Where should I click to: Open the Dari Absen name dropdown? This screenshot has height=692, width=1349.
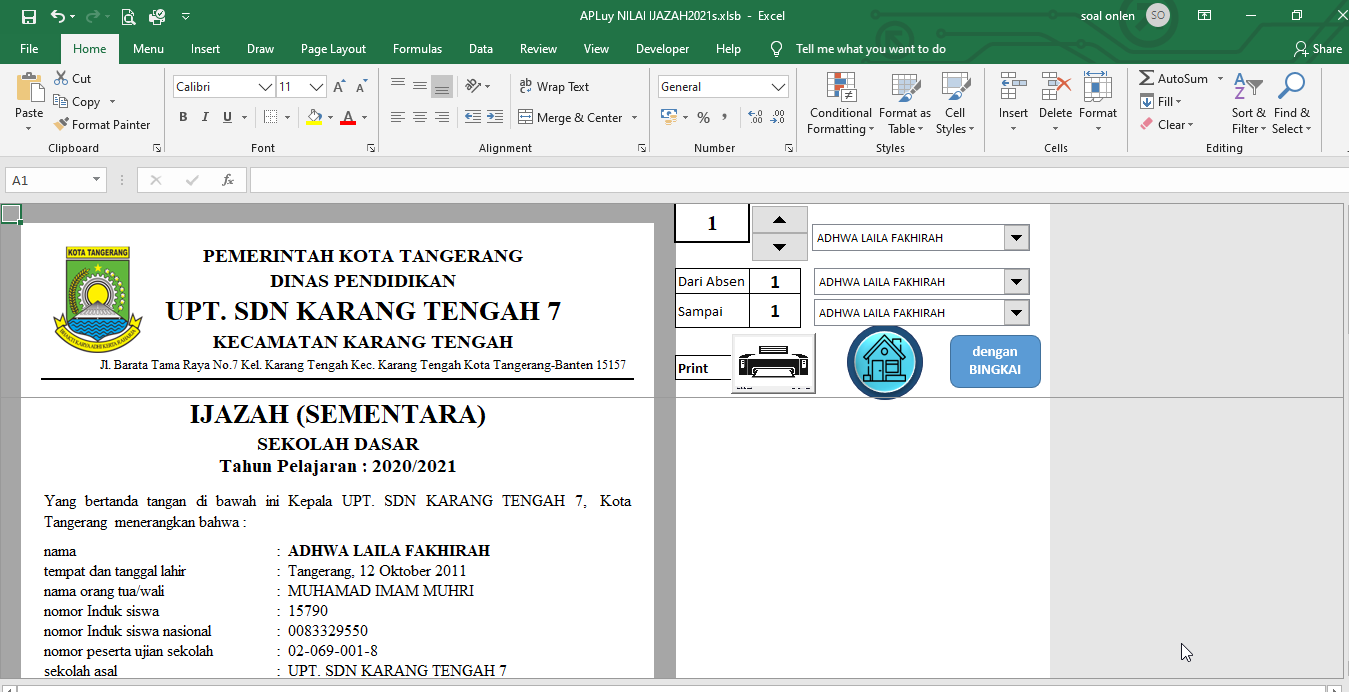[x=1017, y=282]
